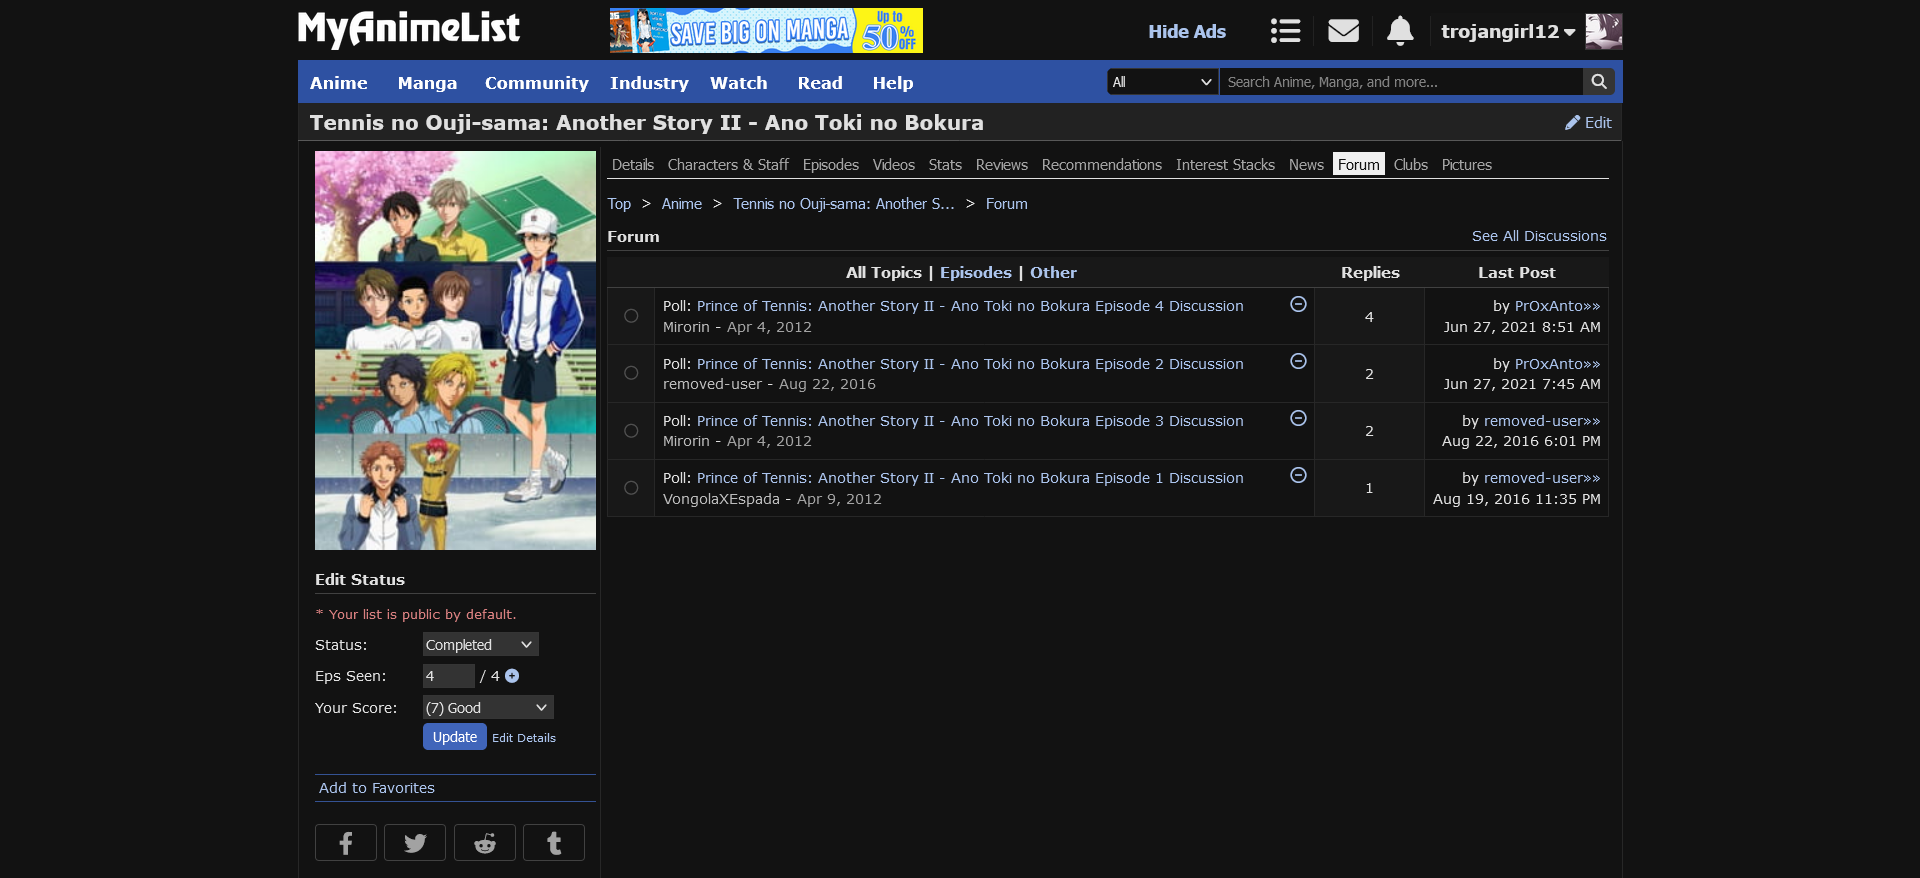This screenshot has width=1920, height=878.
Task: Click plus icon to increment episodes seen
Action: click(x=512, y=676)
